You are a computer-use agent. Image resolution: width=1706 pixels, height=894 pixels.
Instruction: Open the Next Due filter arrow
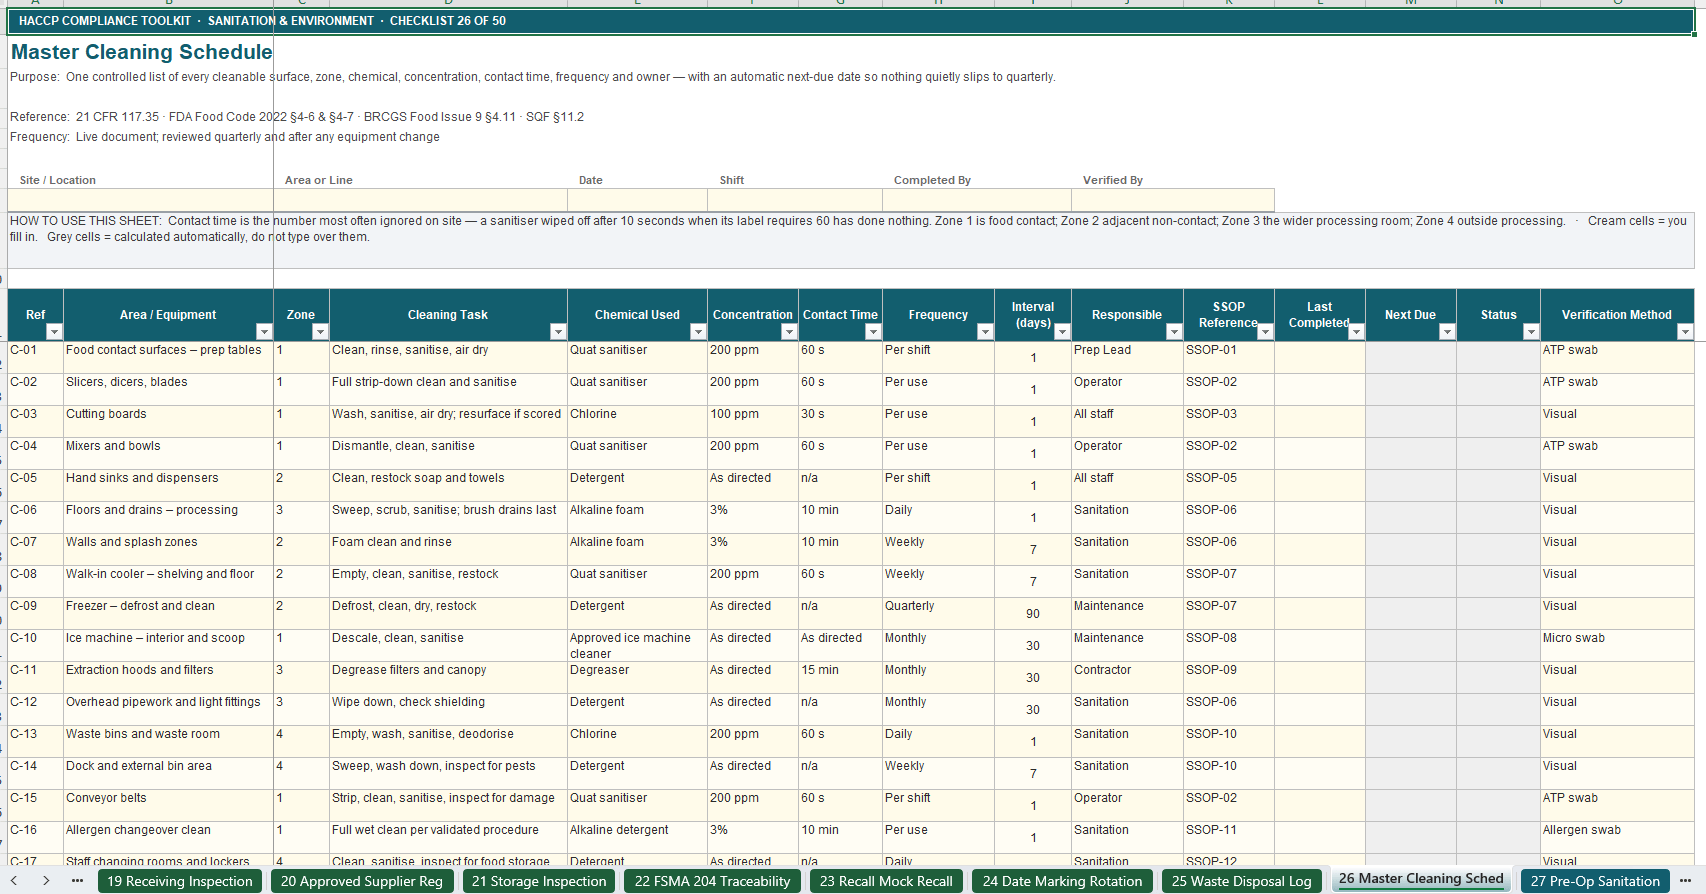pos(1447,332)
